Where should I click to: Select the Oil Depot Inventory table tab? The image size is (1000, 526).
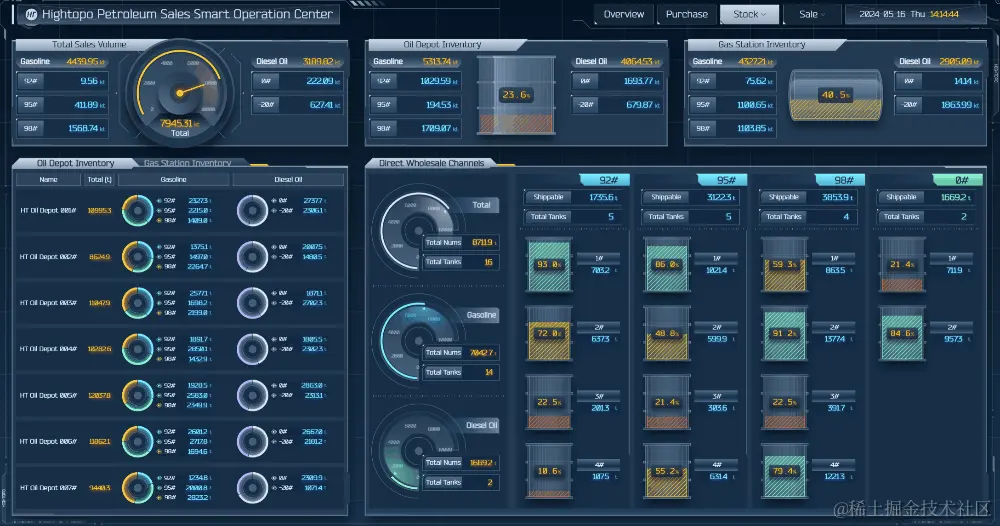pyautogui.click(x=75, y=163)
